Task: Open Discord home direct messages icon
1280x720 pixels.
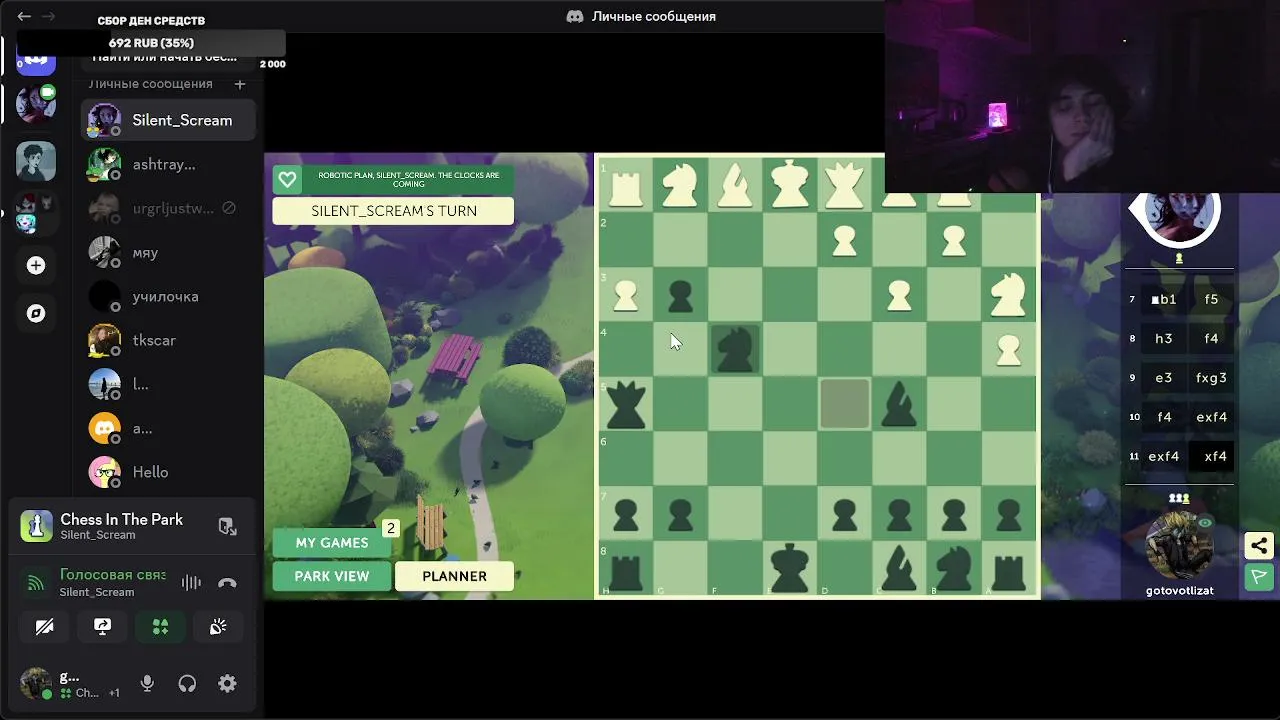Action: tap(36, 60)
